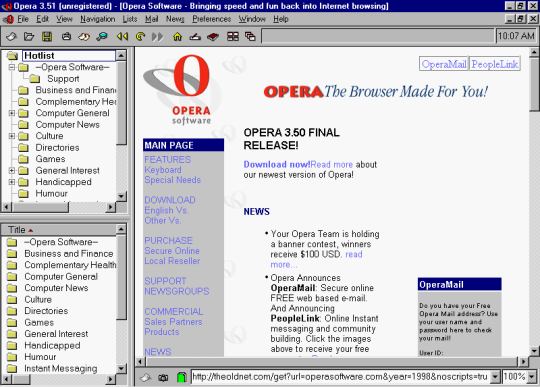Expand the Culture folder in Hotlist tree
This screenshot has width=540, height=387.
coord(12,136)
